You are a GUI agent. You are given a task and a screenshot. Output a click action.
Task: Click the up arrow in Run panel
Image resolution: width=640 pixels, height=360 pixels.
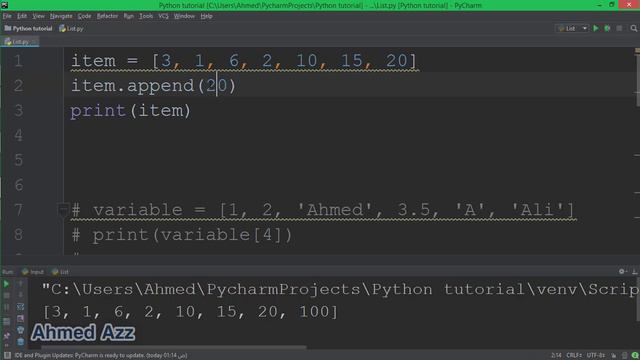20,284
